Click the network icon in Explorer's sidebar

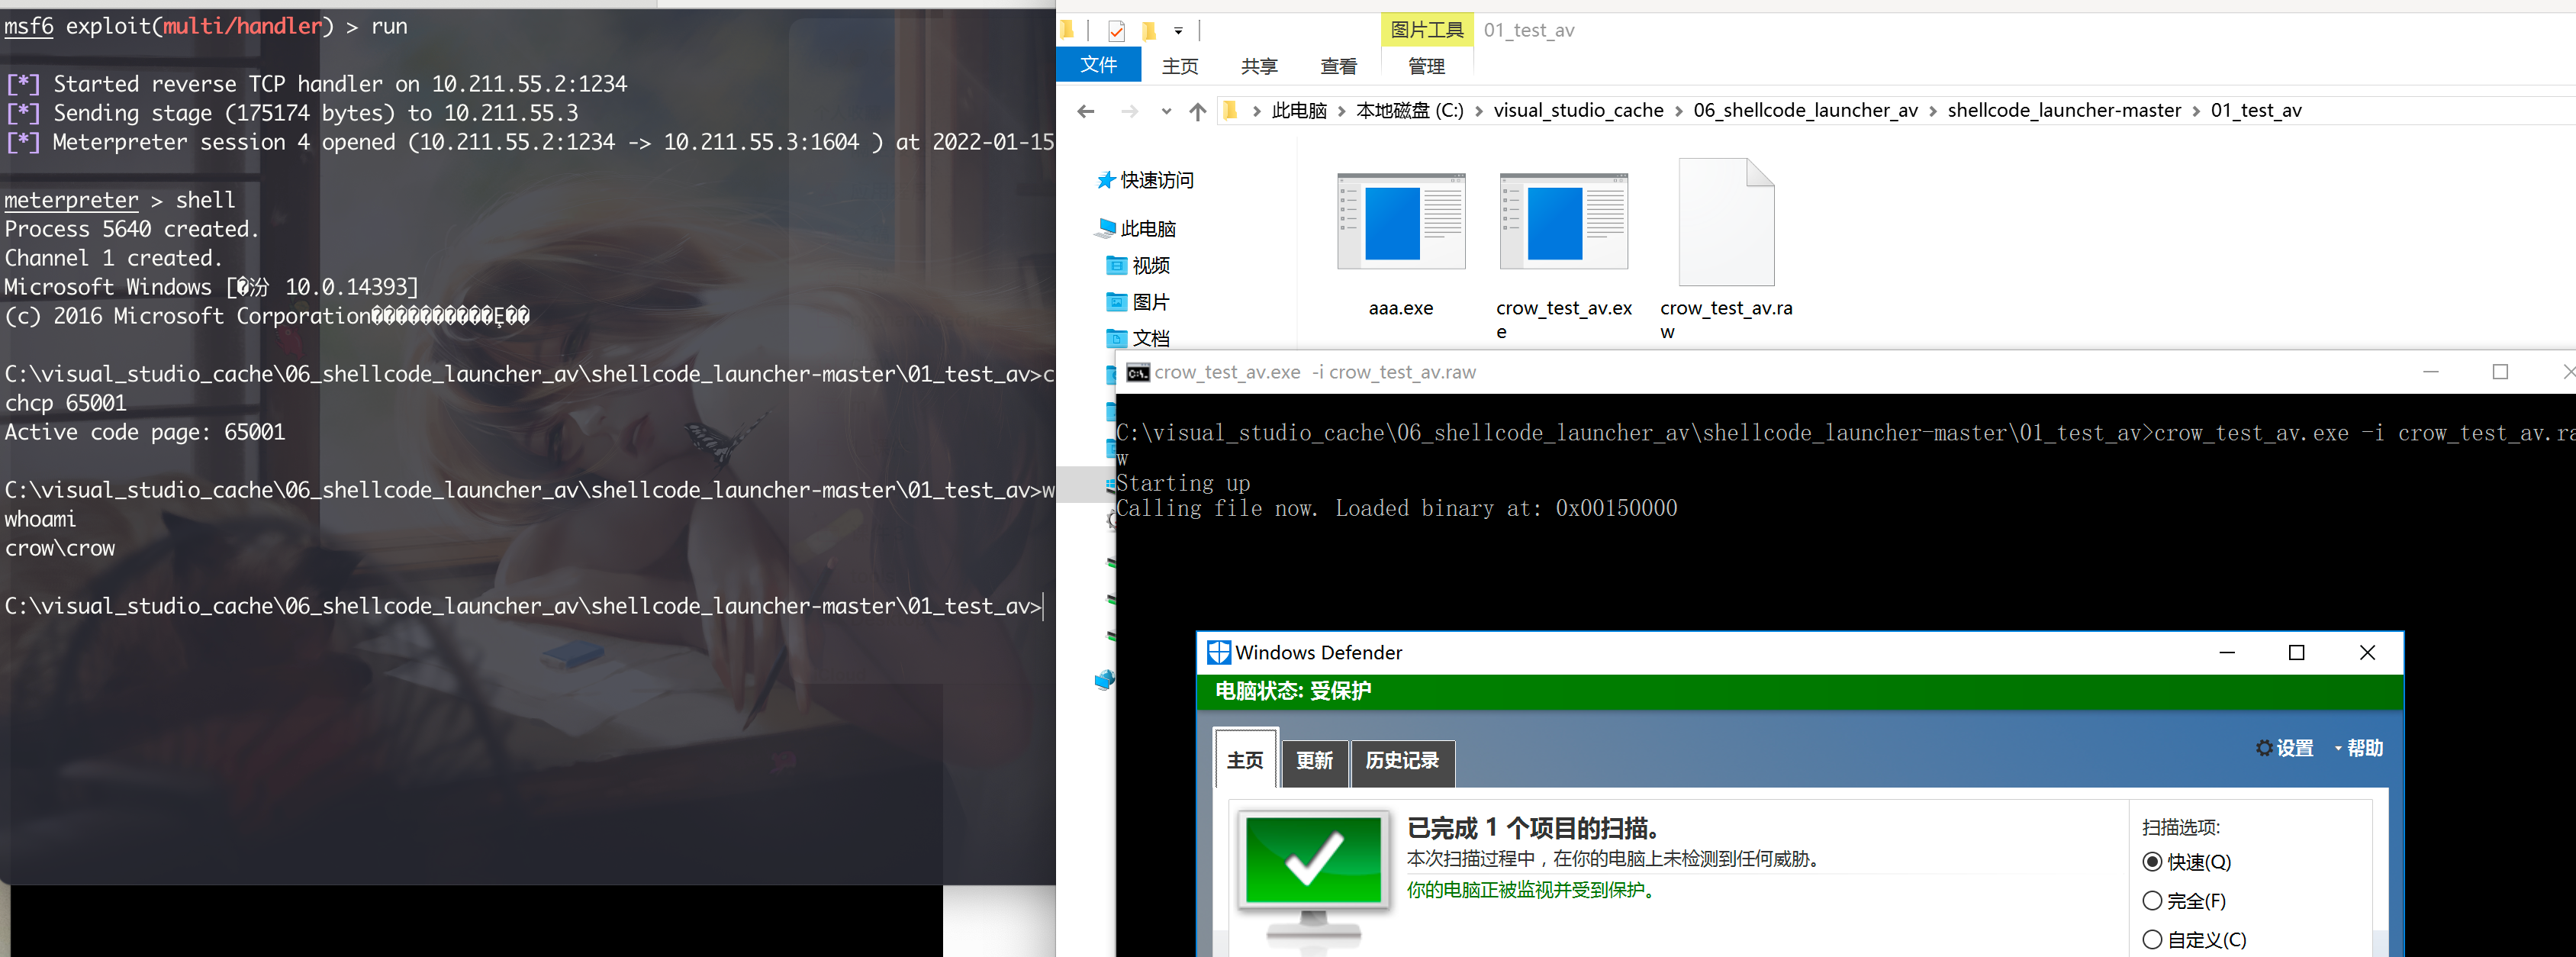(x=1104, y=680)
